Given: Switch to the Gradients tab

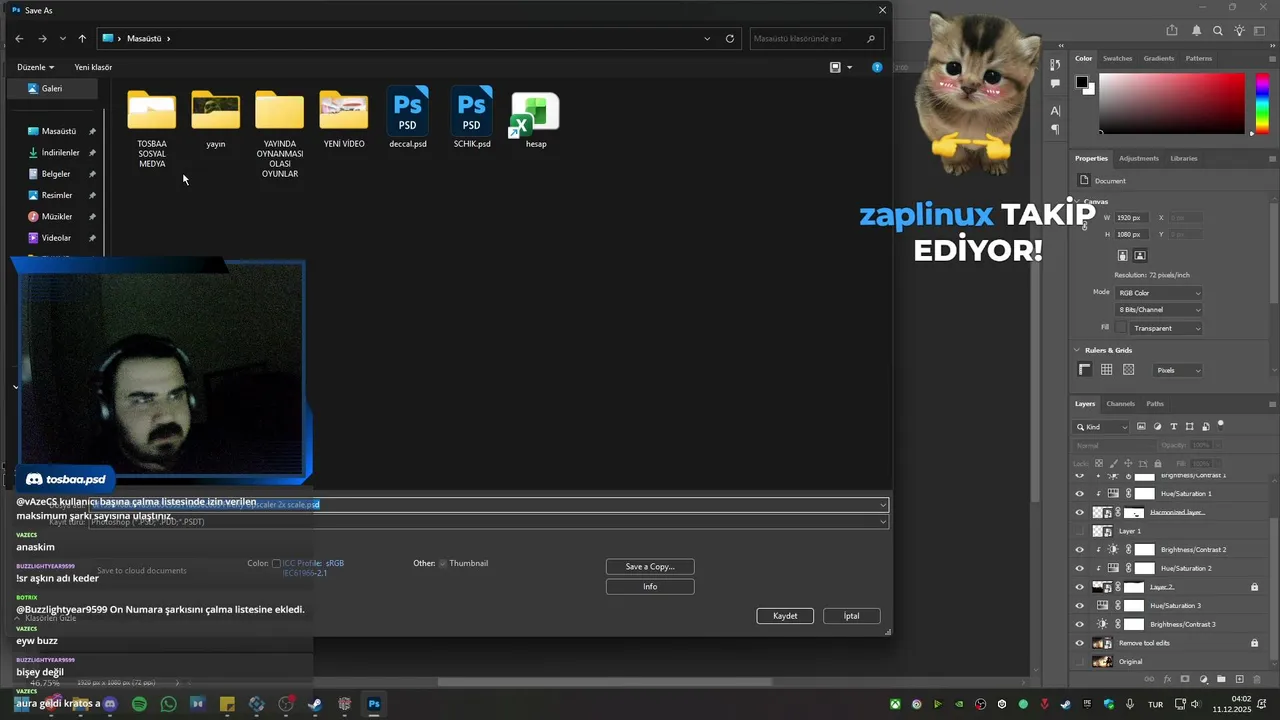Looking at the screenshot, I should pyautogui.click(x=1159, y=58).
